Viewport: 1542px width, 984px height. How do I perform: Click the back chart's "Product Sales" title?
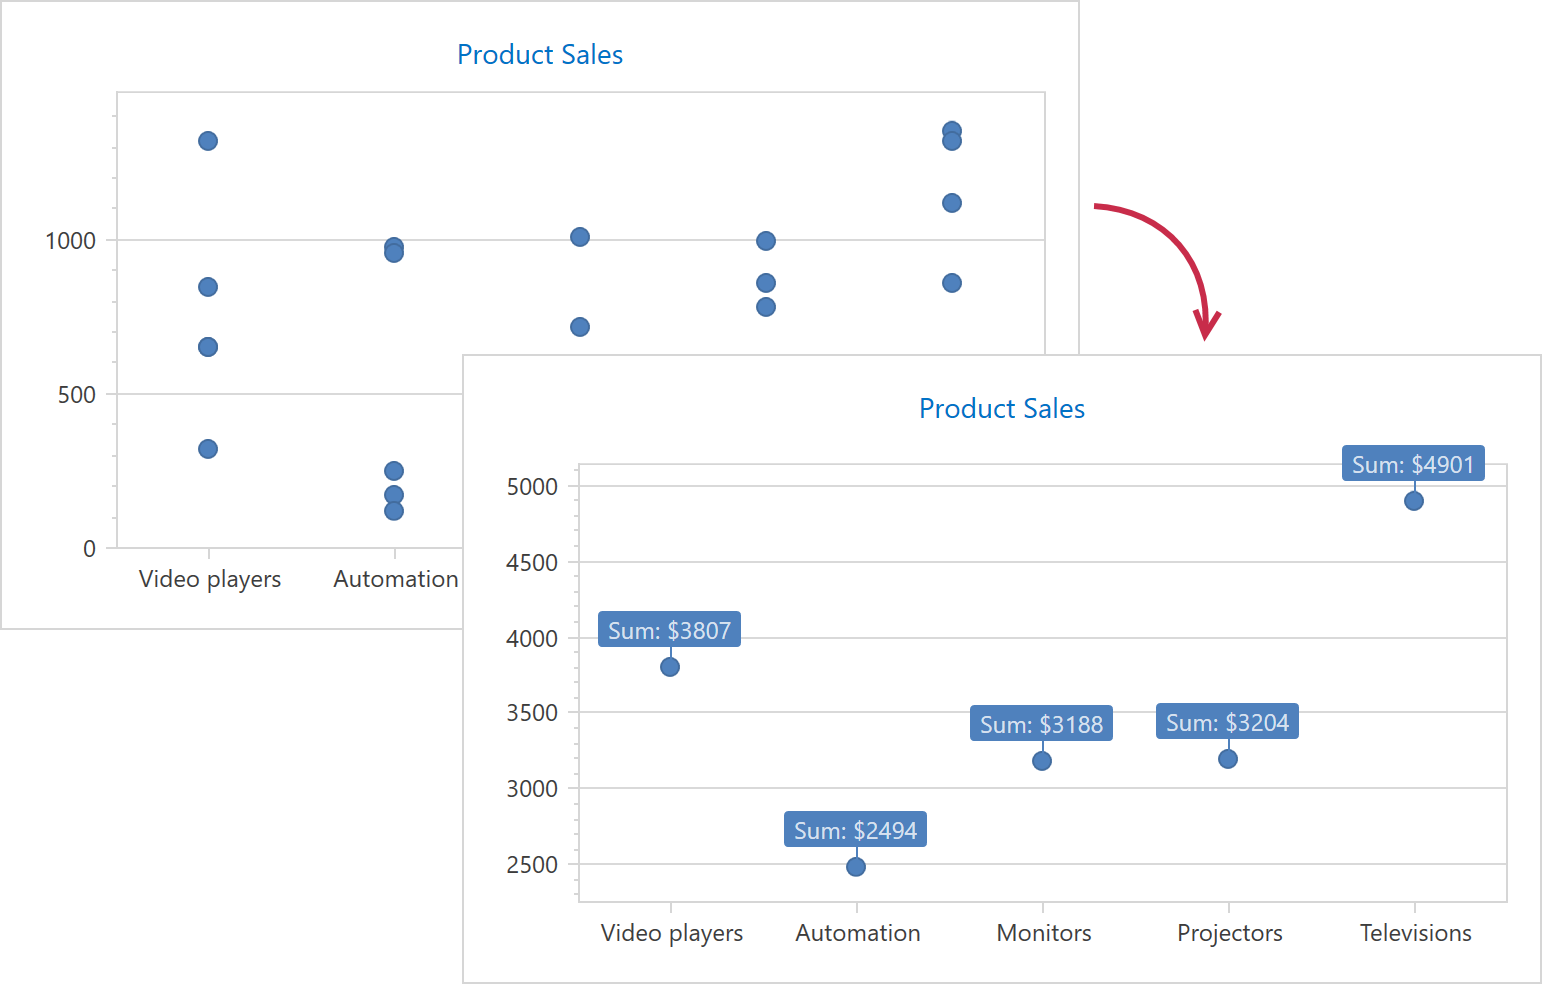[539, 55]
